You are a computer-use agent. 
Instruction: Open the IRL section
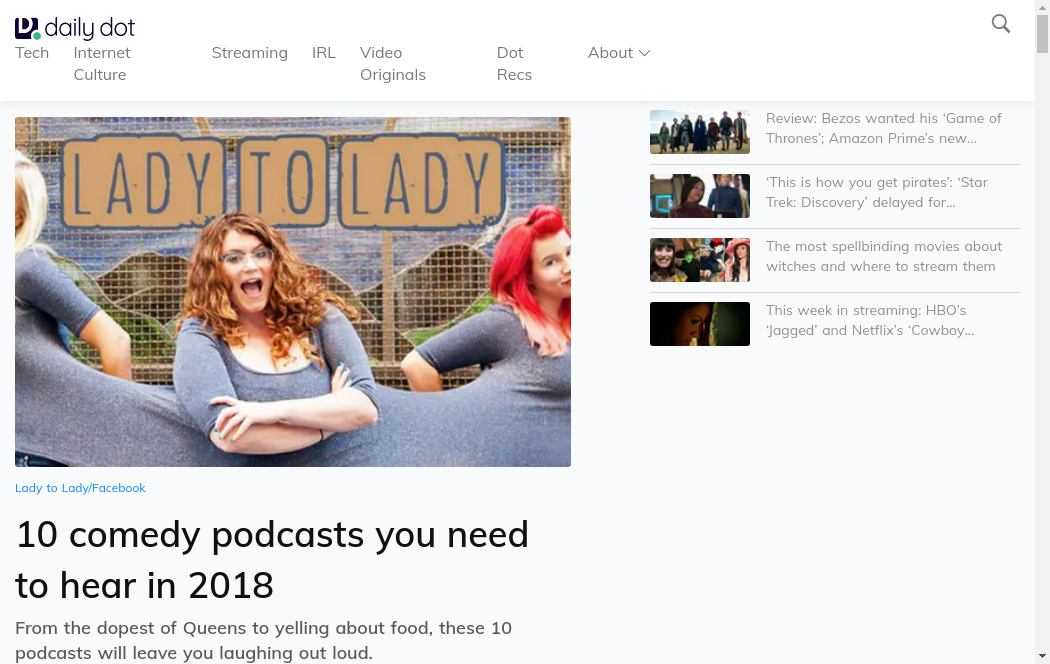click(324, 53)
